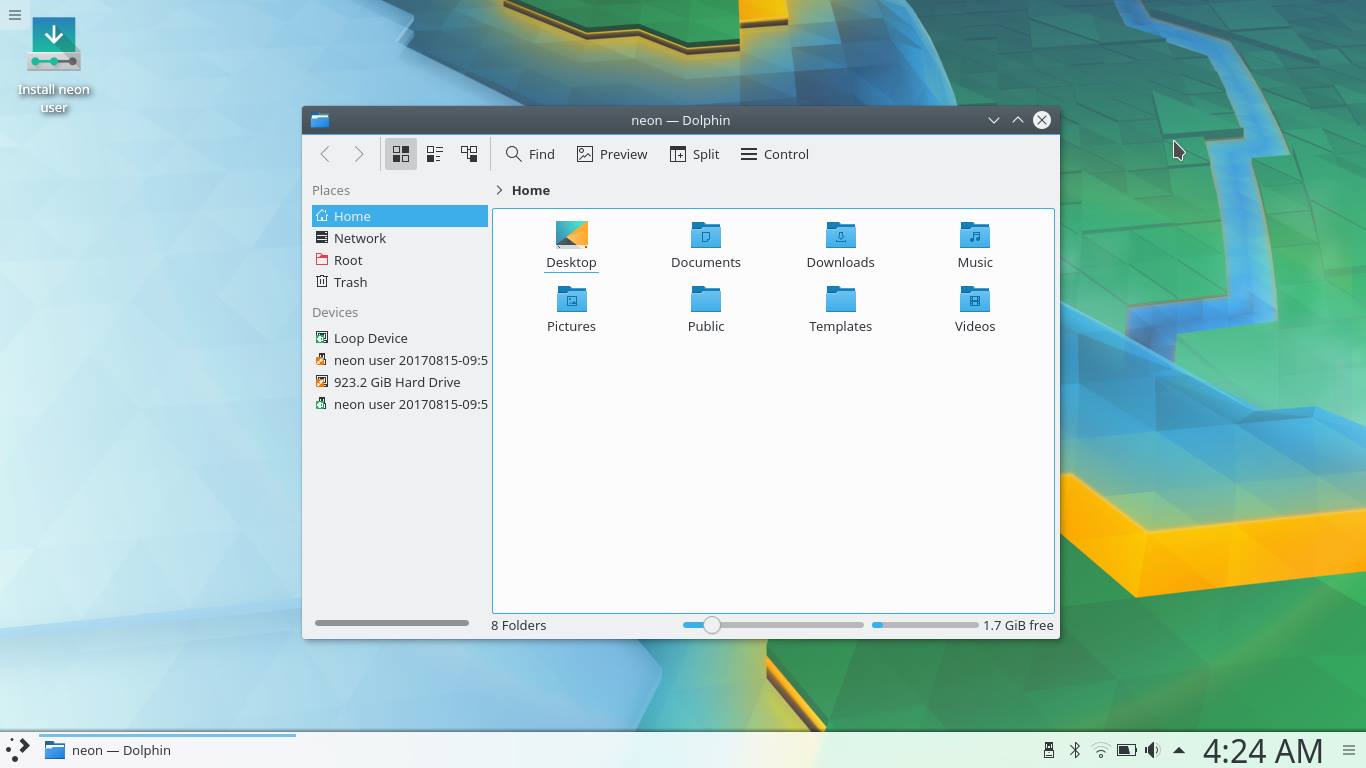Viewport: 1366px width, 768px height.
Task: Open the Music folder
Action: [975, 245]
